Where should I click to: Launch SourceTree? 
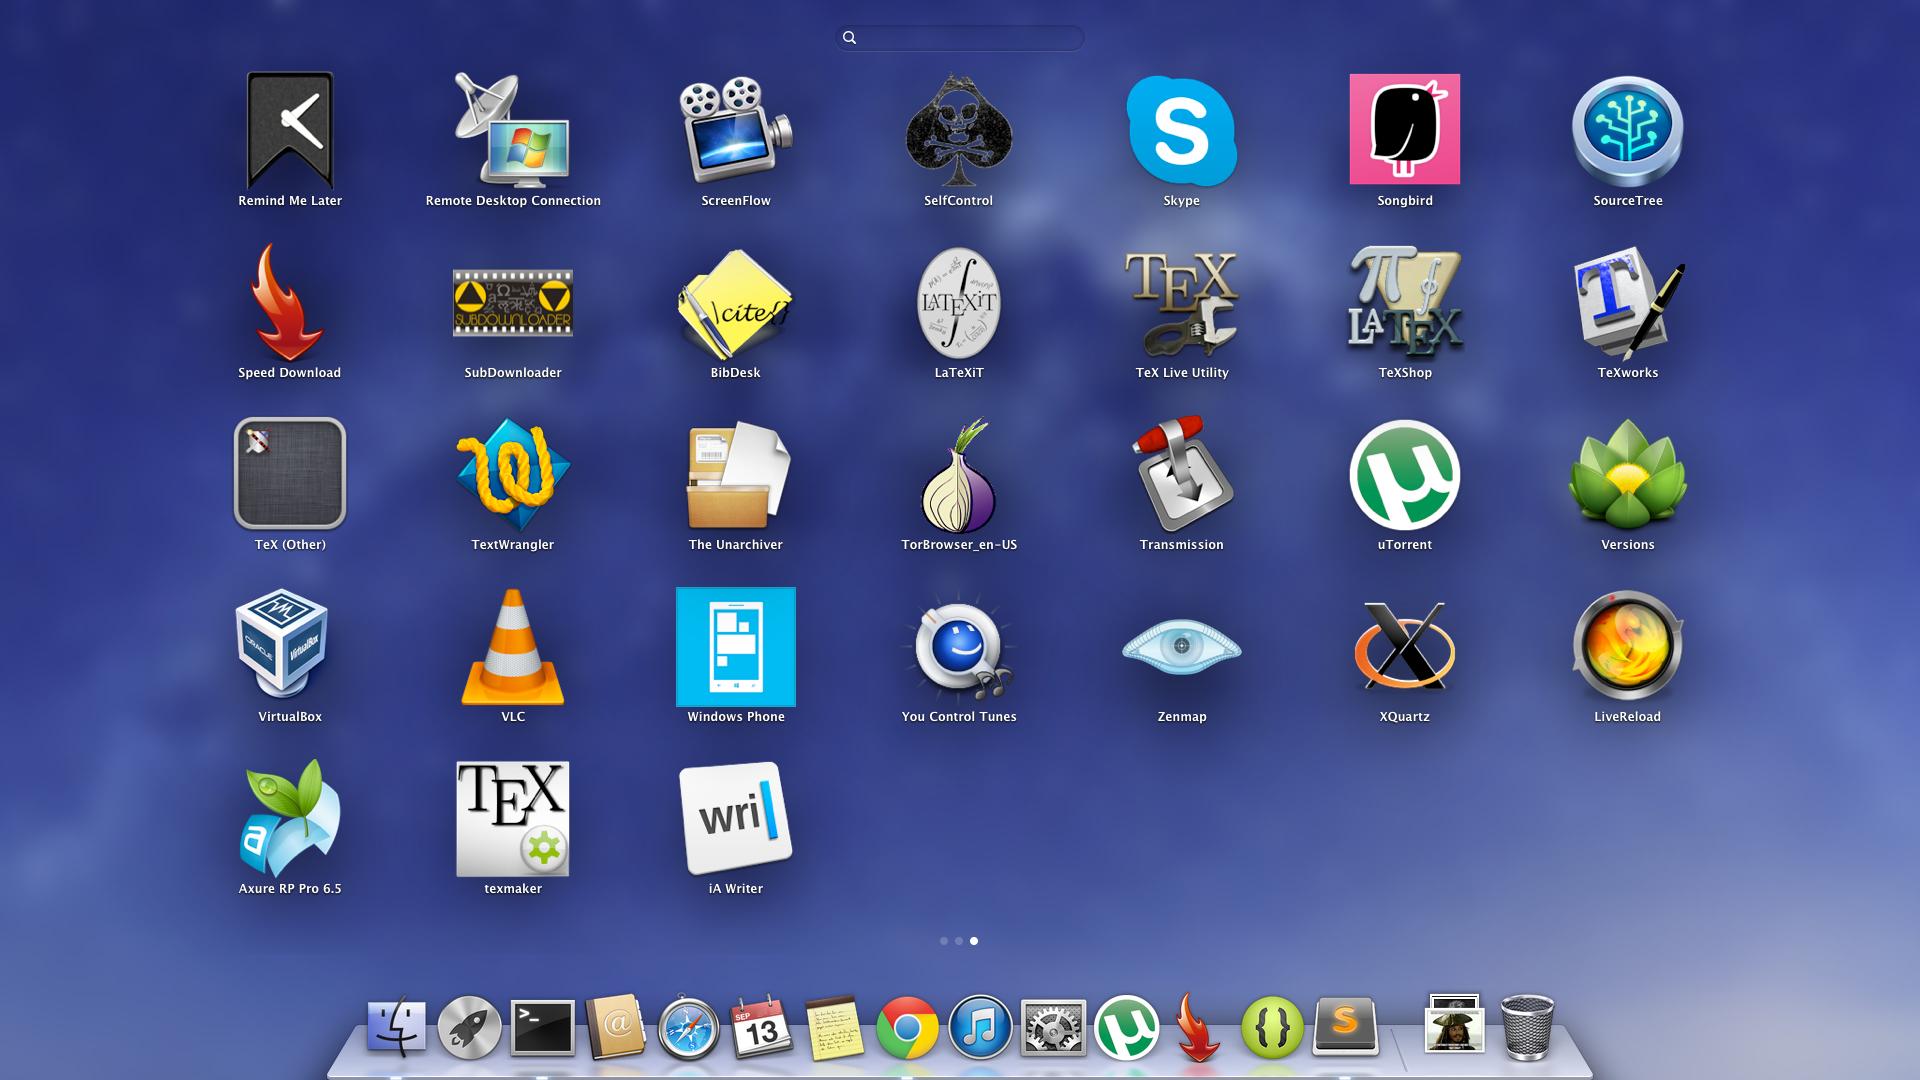[1628, 131]
